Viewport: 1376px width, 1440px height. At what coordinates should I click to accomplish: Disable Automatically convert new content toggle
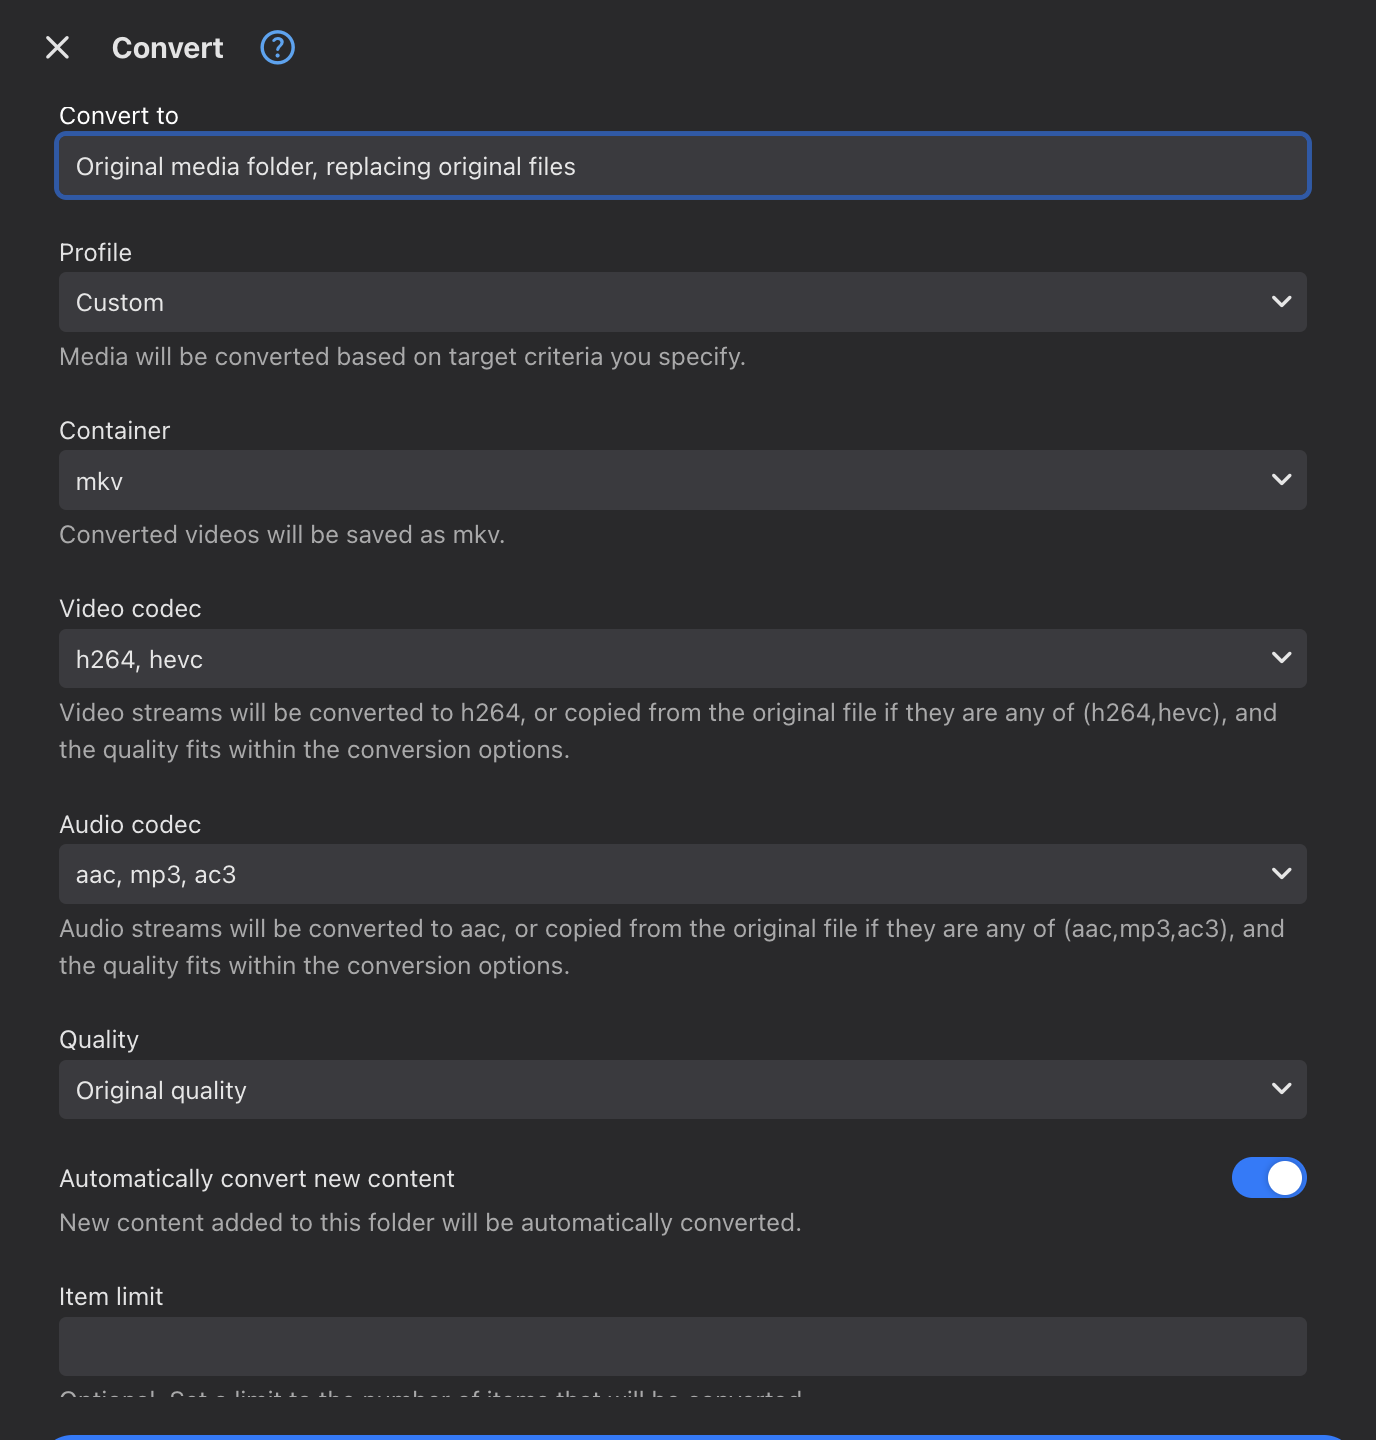[1268, 1178]
